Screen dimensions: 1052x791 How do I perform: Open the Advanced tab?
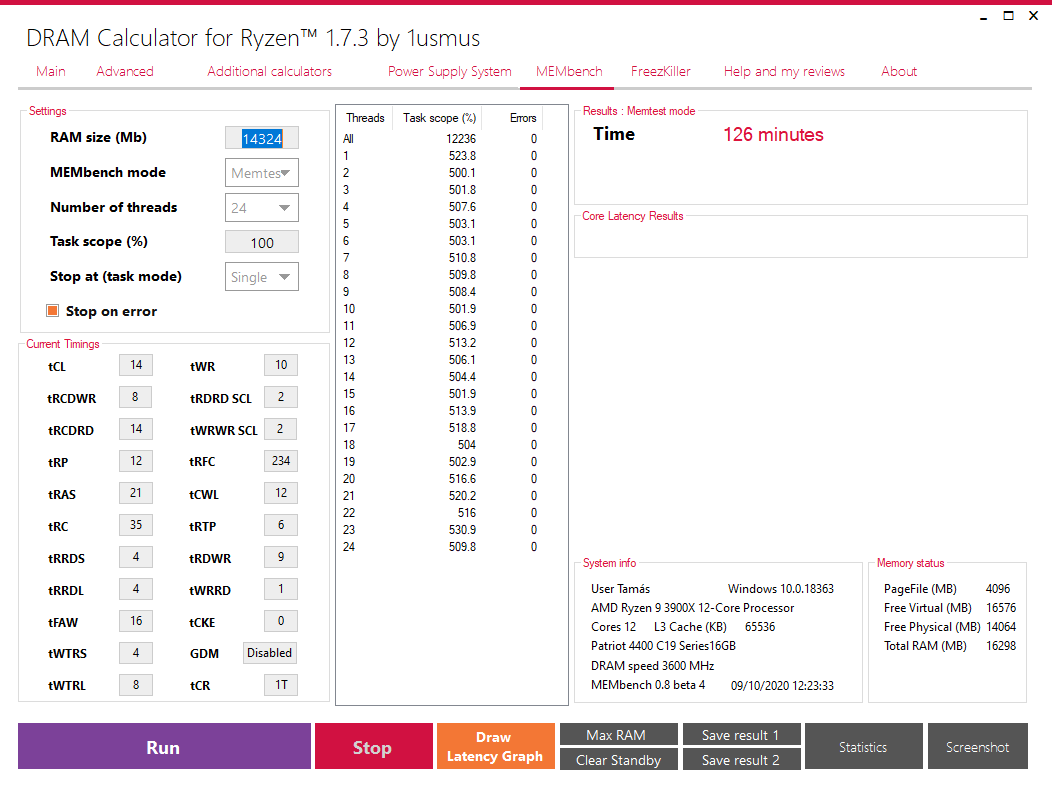point(125,72)
